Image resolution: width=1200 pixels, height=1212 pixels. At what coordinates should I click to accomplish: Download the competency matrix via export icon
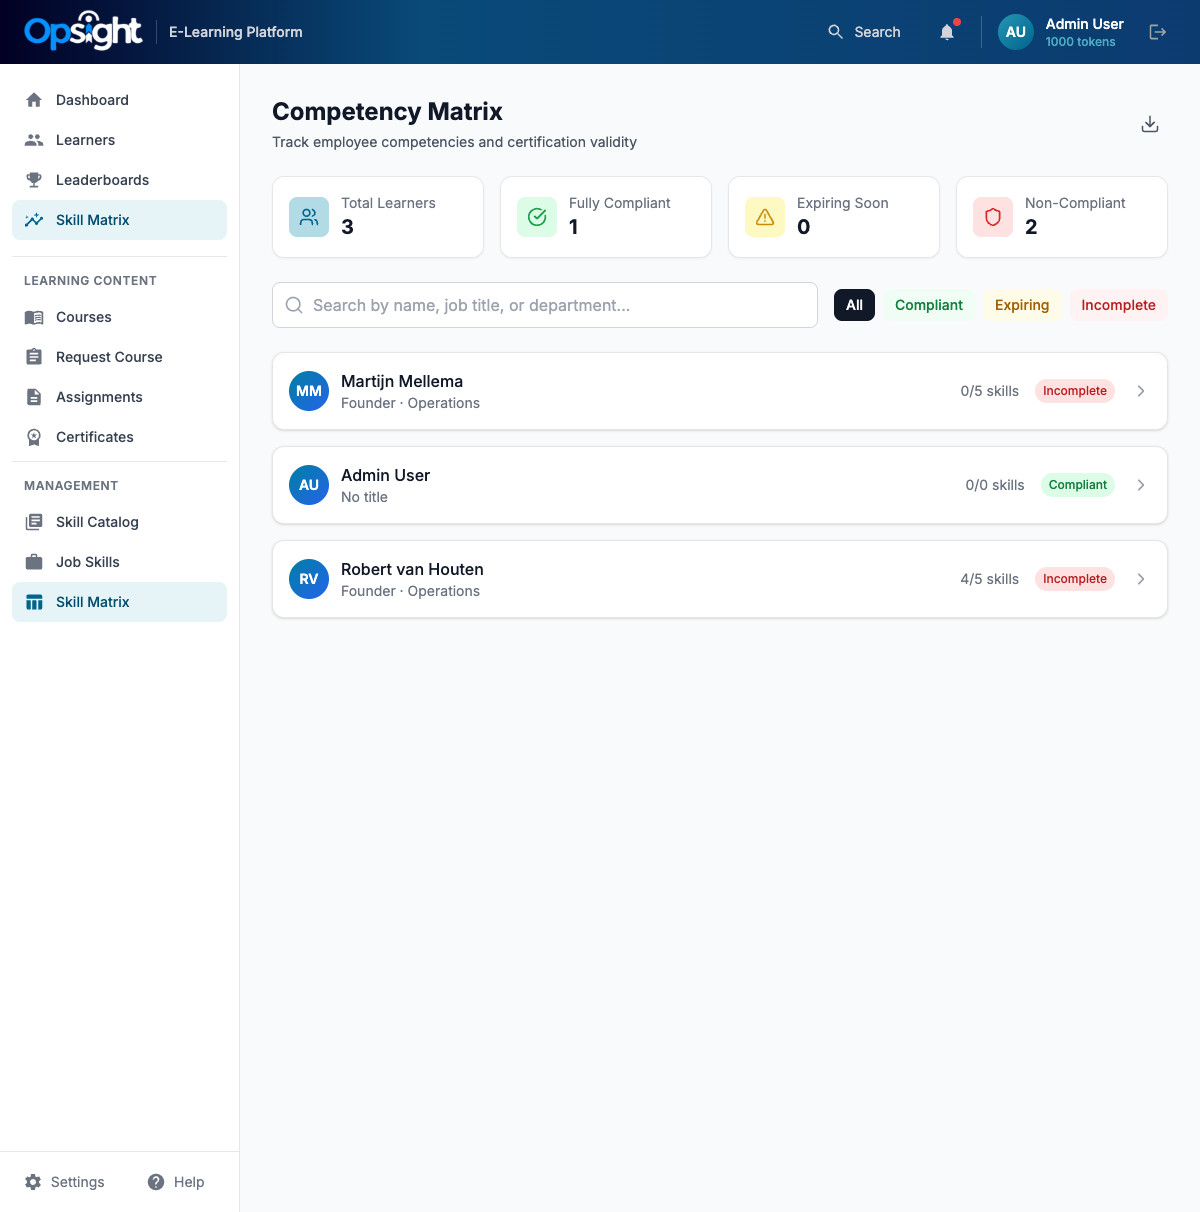pyautogui.click(x=1150, y=124)
